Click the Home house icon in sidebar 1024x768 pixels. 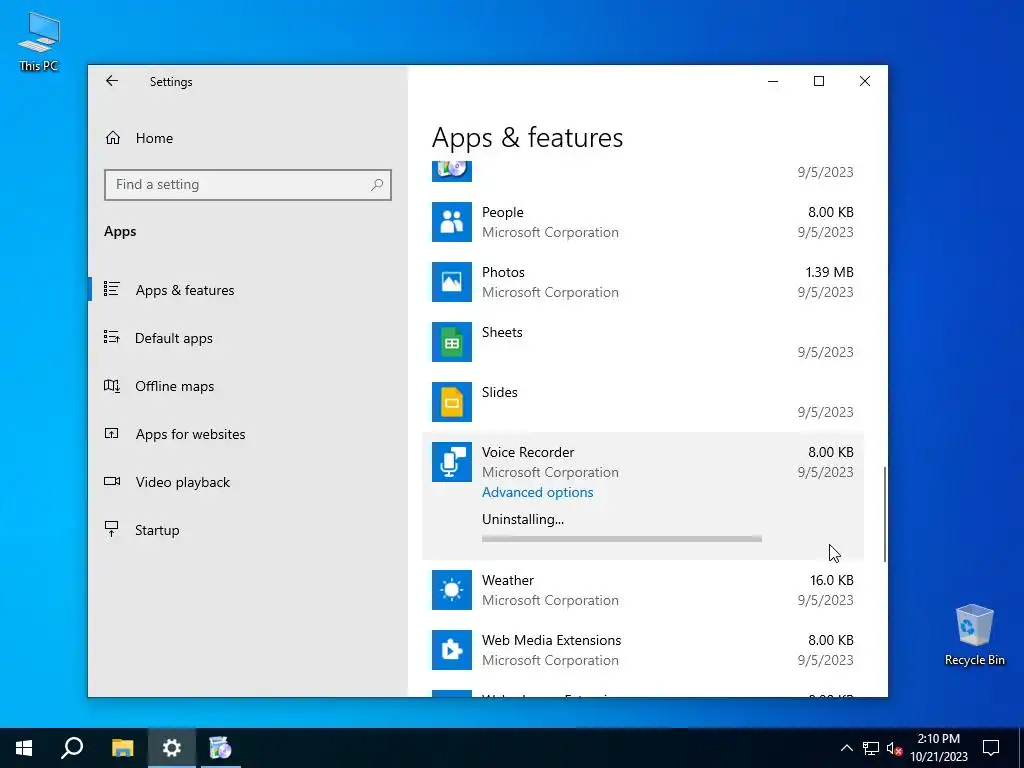pyautogui.click(x=113, y=138)
